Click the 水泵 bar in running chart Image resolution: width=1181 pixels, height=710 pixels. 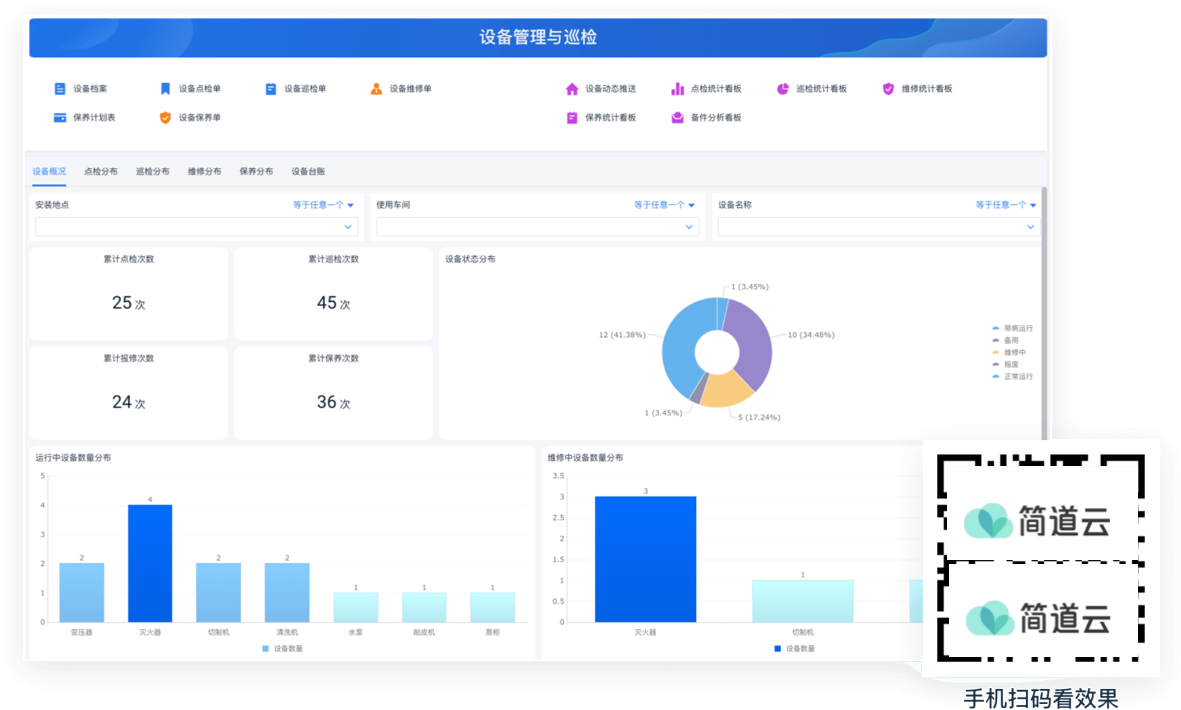356,607
